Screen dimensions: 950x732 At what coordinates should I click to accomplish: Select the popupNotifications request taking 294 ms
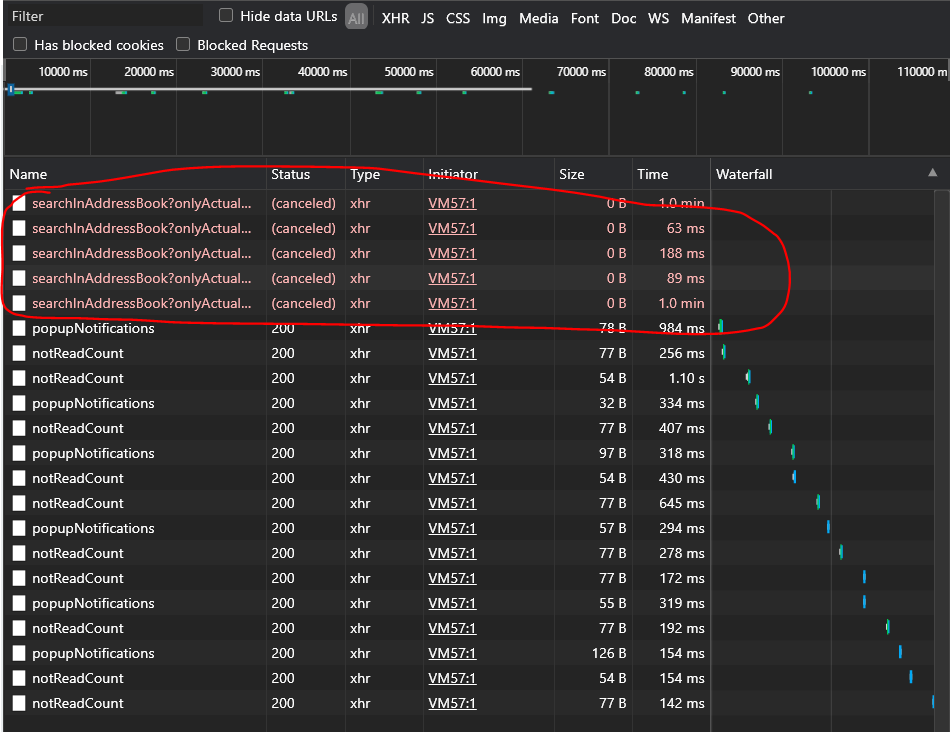coord(93,528)
